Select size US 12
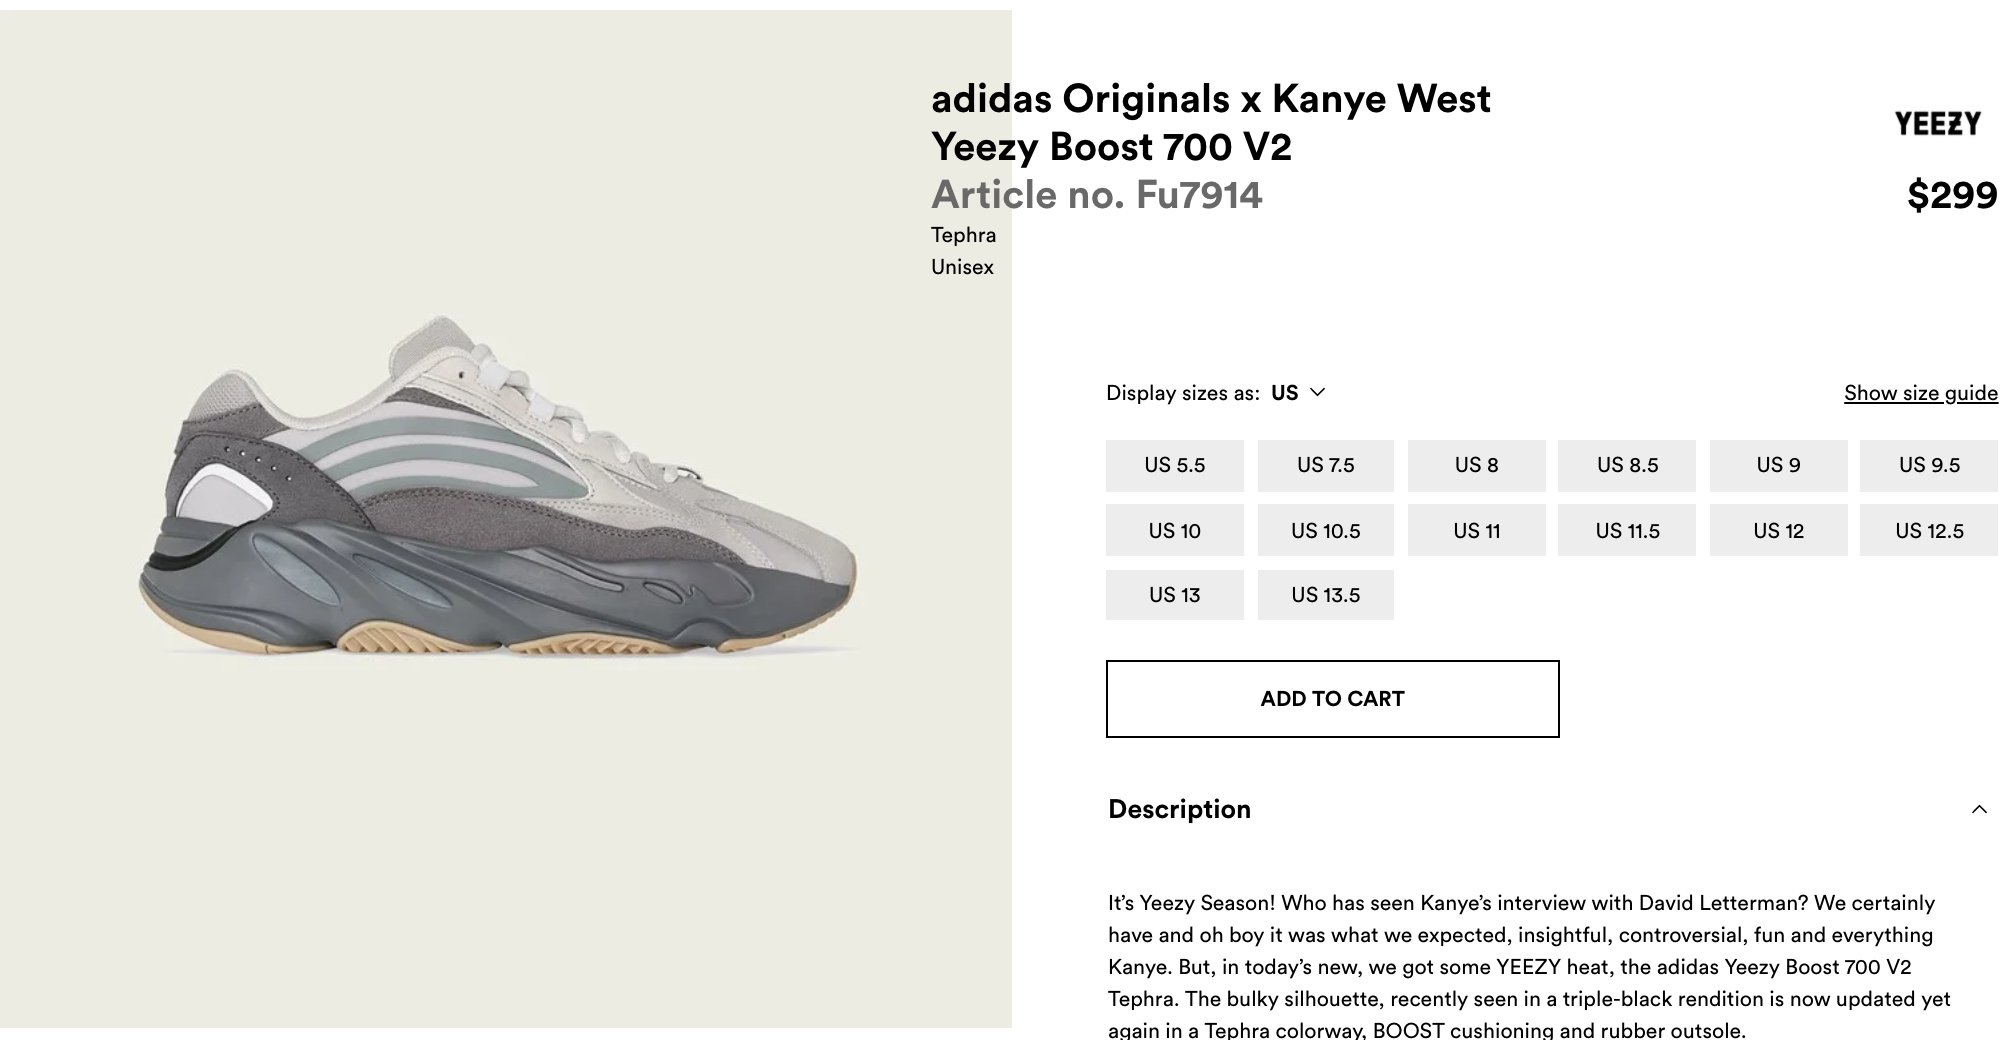The width and height of the screenshot is (2012, 1040). tap(1779, 531)
